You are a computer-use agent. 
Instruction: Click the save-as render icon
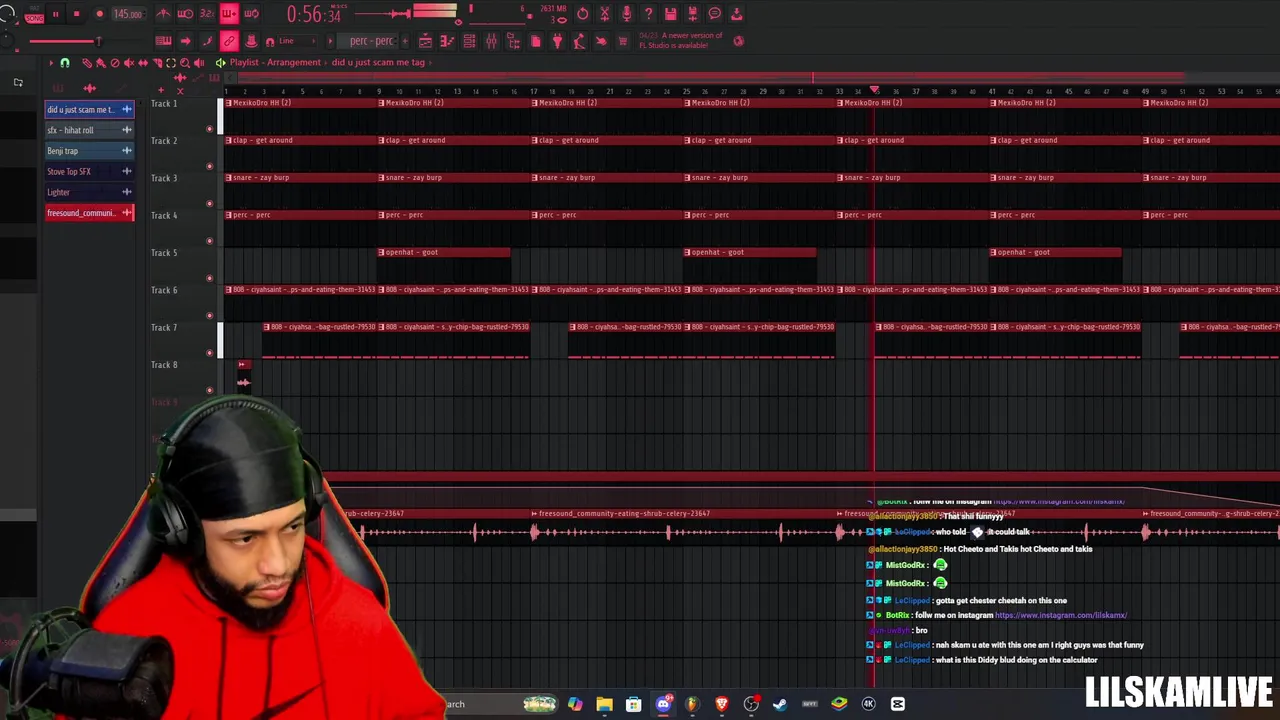tap(692, 13)
